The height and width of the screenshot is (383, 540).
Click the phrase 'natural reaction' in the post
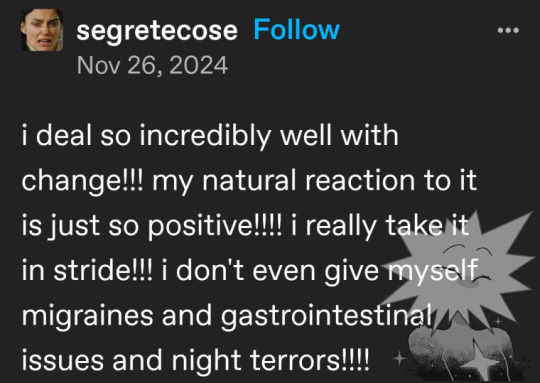point(308,181)
